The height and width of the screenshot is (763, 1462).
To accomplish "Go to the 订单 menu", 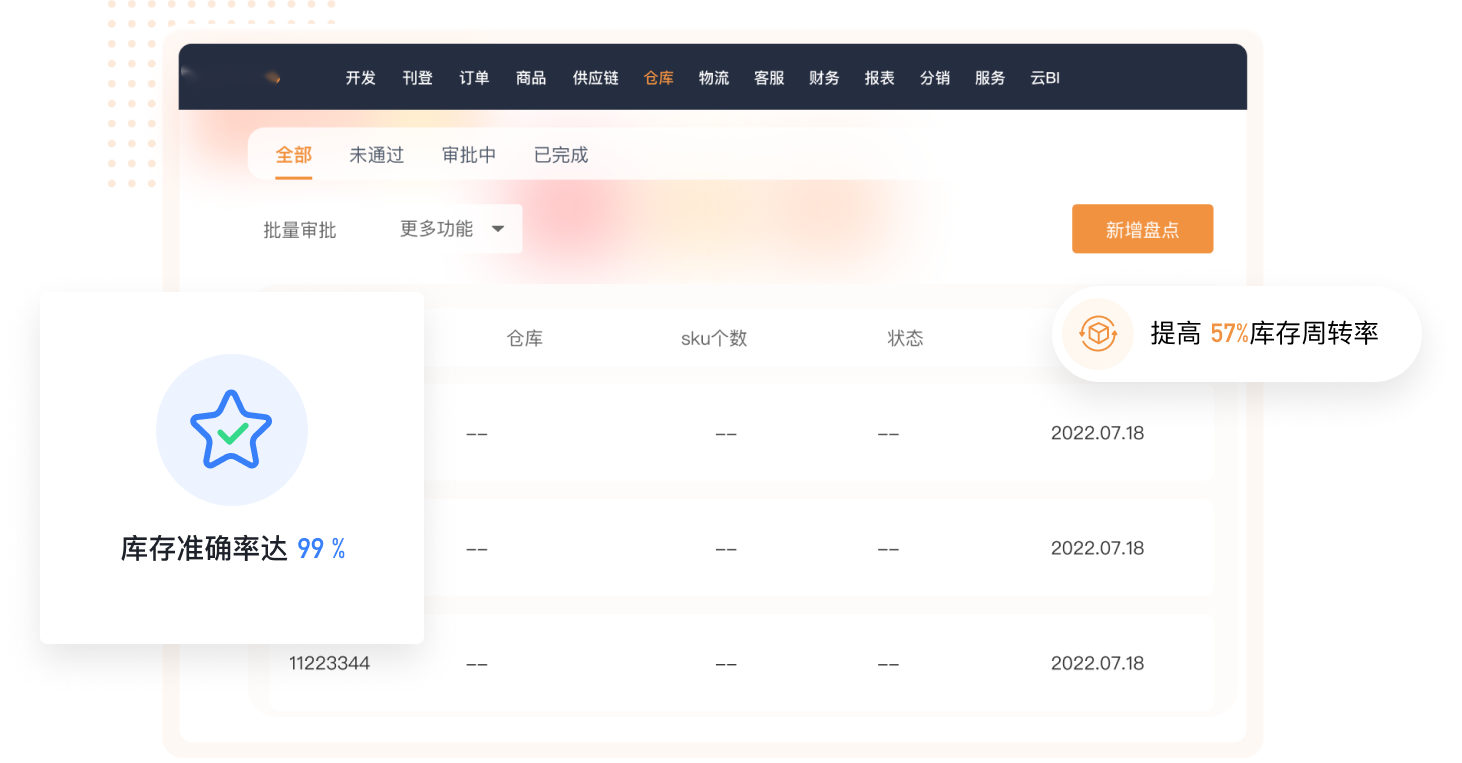I will click(474, 78).
